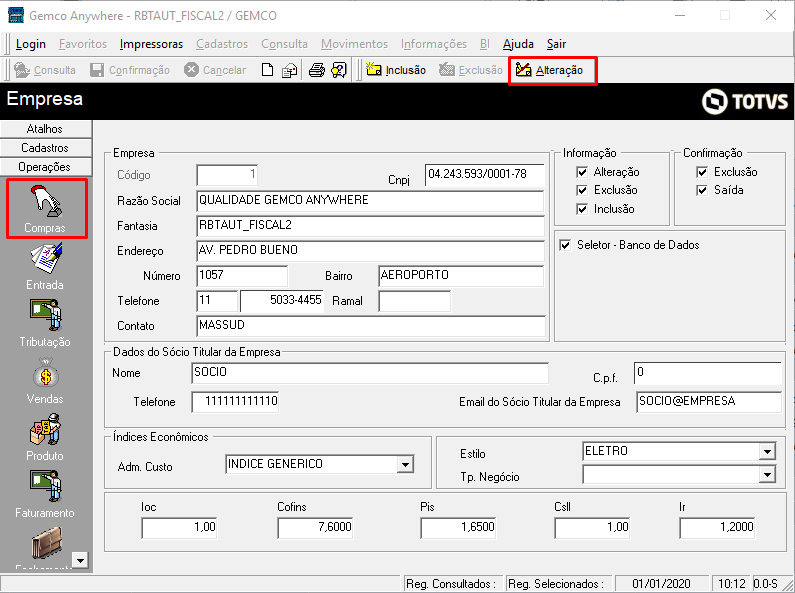Click the Razão Social field

click(370, 201)
